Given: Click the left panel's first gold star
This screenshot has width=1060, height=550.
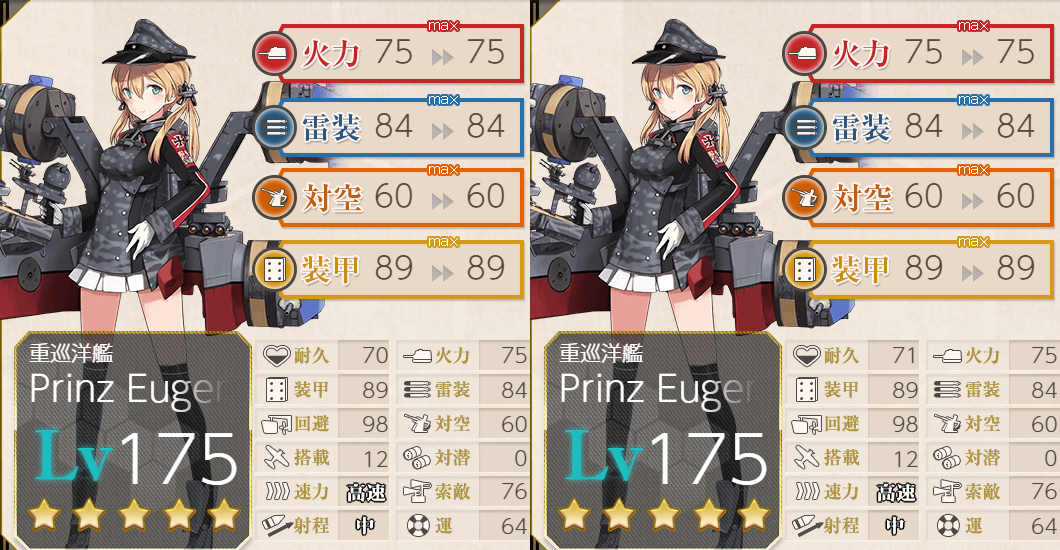Looking at the screenshot, I should (45, 516).
